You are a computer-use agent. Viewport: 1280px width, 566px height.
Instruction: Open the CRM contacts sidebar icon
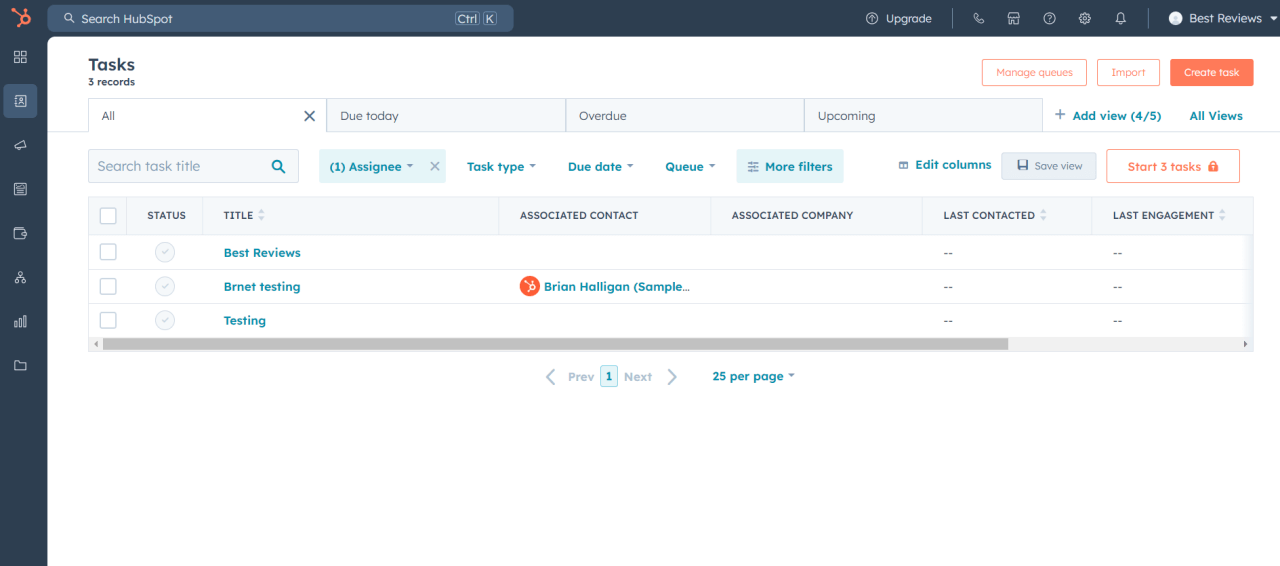20,101
